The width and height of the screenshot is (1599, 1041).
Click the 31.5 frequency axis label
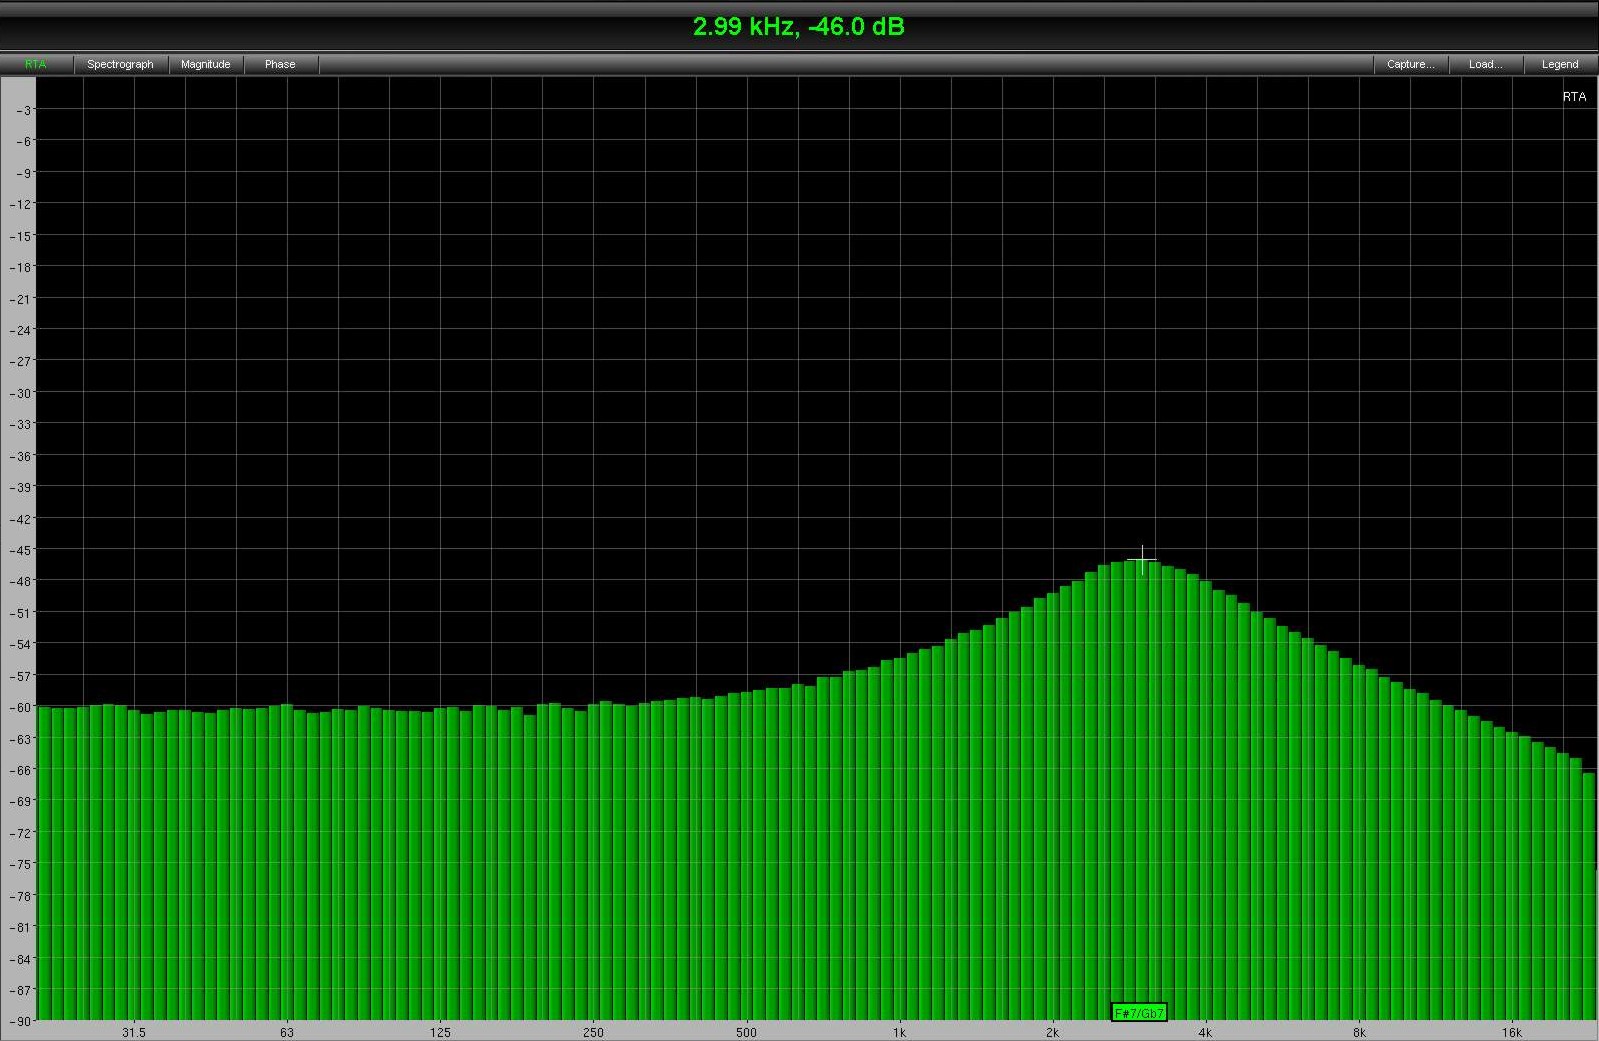coord(133,1032)
